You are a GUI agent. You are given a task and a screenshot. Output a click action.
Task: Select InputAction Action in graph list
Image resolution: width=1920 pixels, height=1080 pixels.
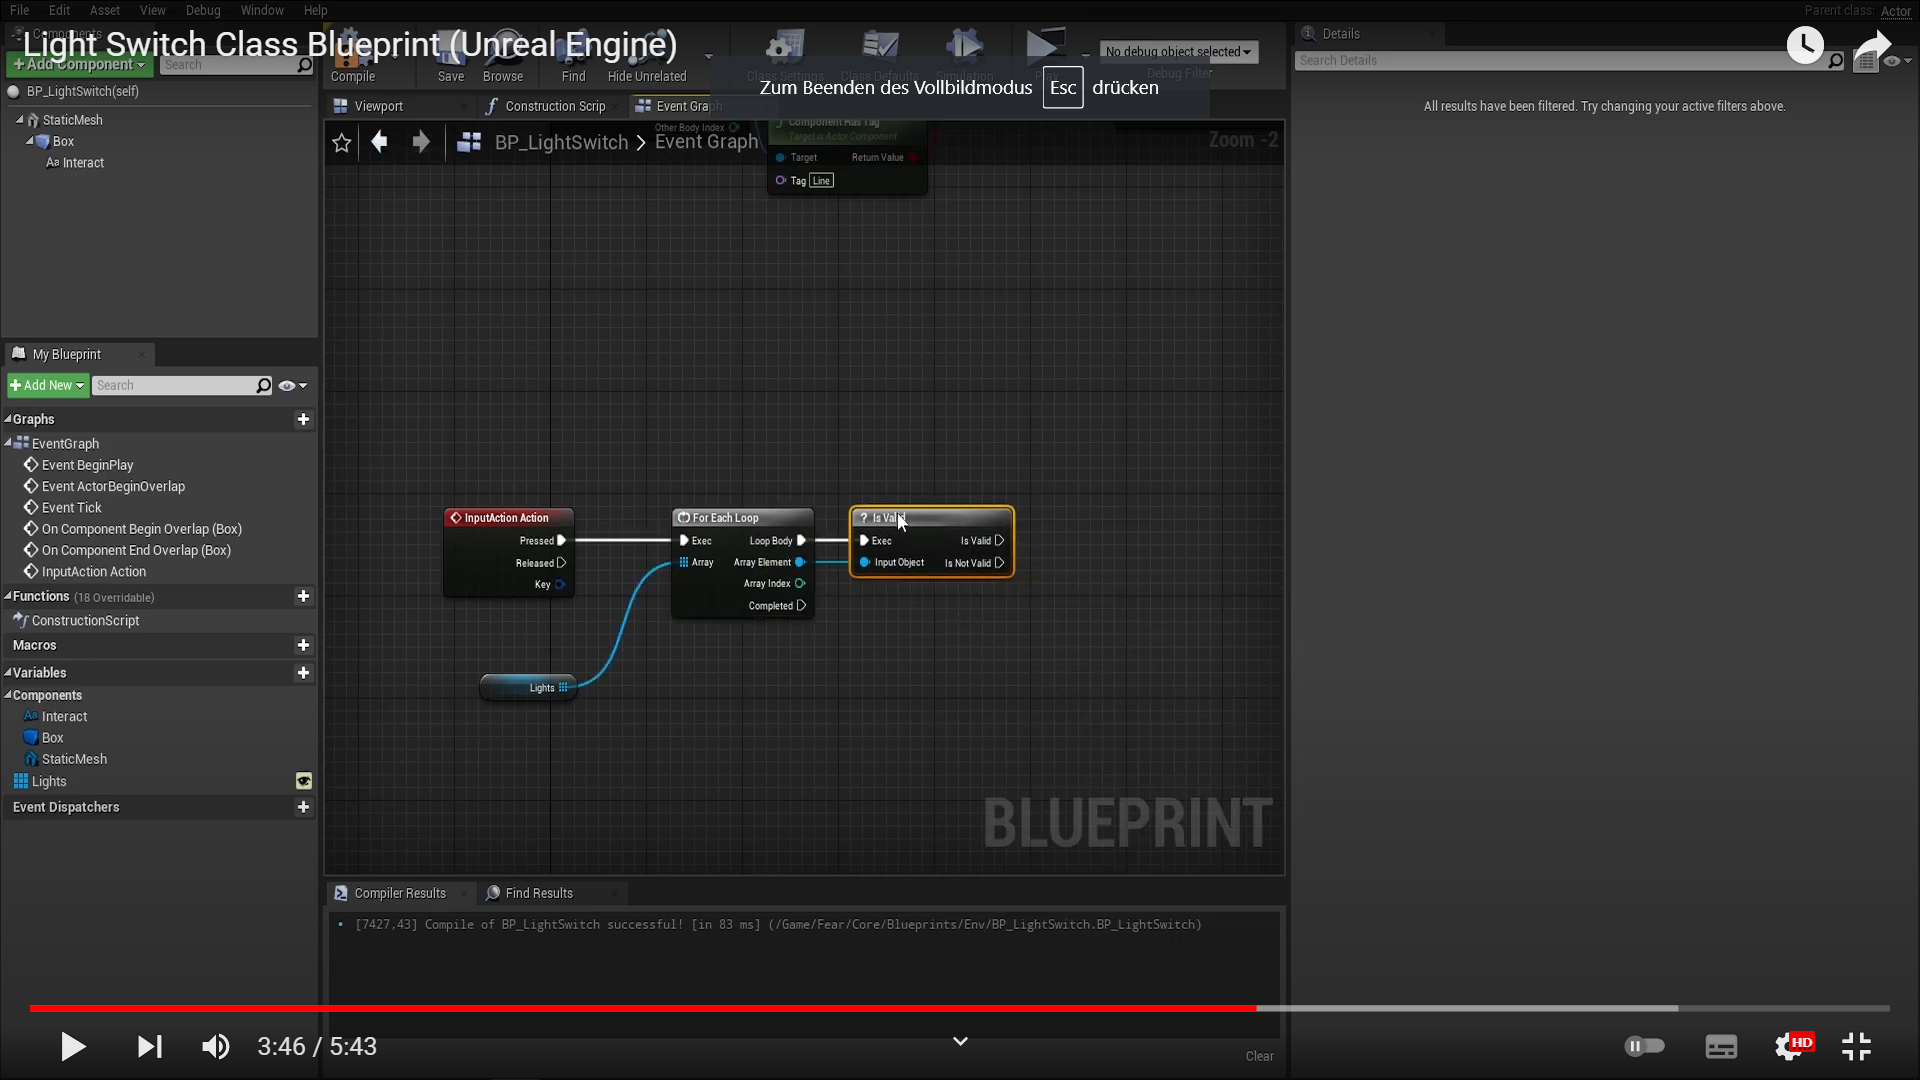93,572
